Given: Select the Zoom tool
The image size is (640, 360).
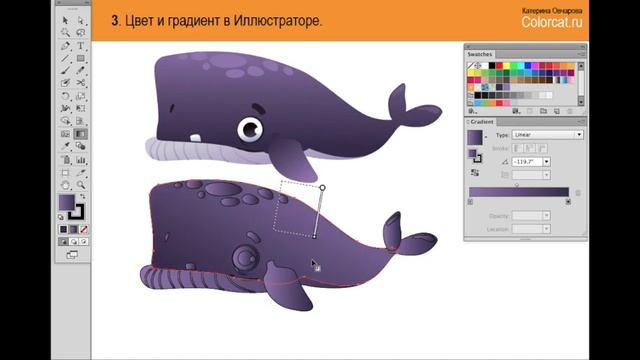Looking at the screenshot, I should pos(81,185).
